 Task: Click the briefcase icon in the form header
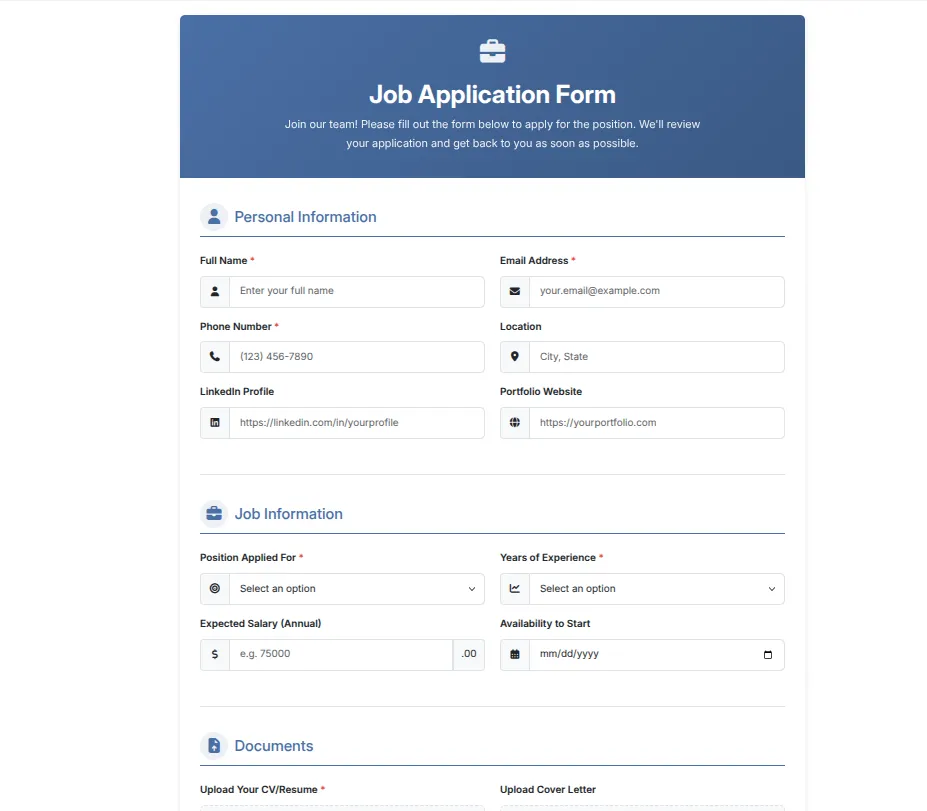(x=491, y=49)
